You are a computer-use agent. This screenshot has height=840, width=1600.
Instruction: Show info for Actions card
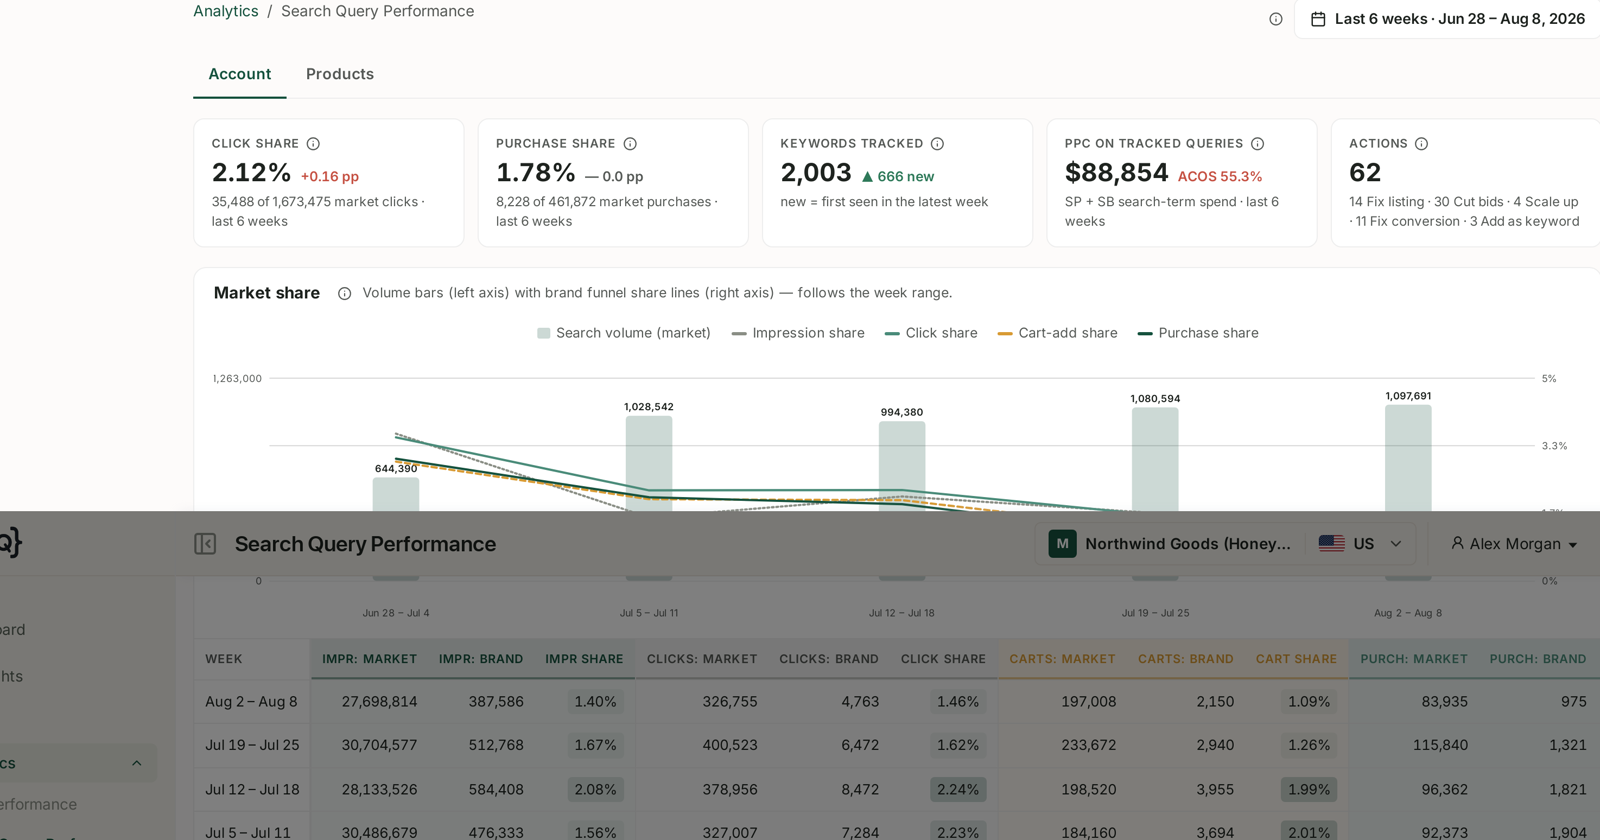[x=1421, y=144]
